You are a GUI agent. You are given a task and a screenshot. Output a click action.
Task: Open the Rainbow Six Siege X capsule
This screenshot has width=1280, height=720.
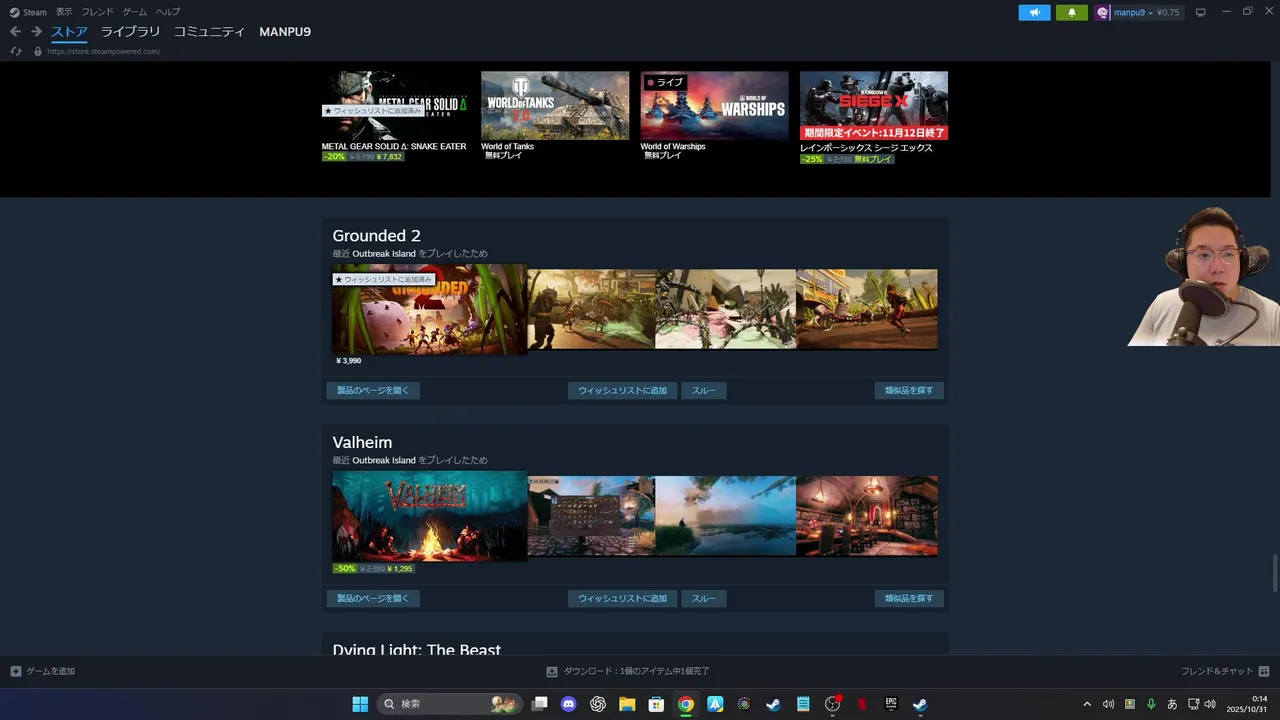[874, 105]
